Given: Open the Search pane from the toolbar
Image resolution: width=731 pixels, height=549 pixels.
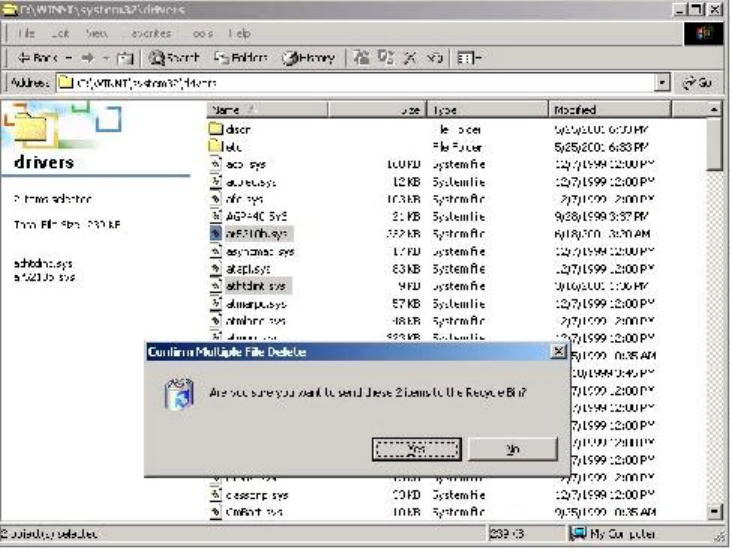Looking at the screenshot, I should tap(174, 58).
